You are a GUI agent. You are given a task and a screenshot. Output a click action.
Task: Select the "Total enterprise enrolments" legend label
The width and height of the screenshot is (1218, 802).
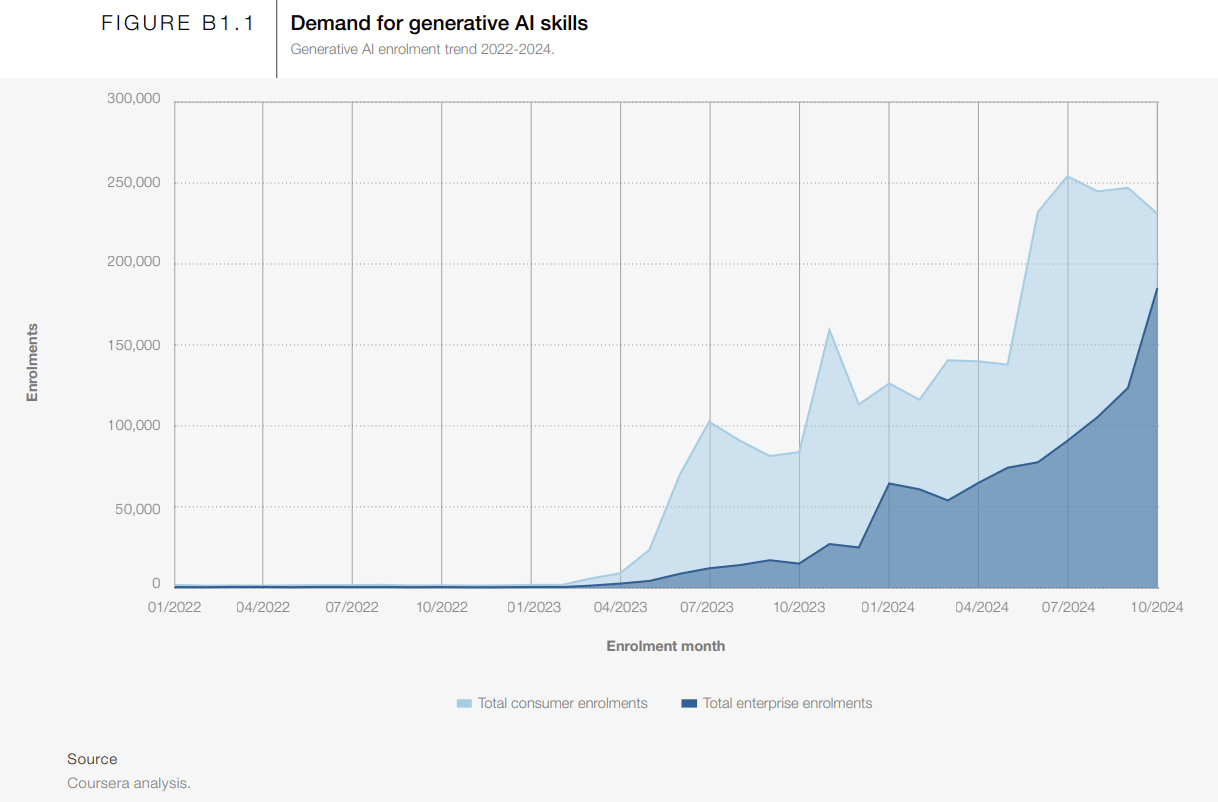click(x=787, y=703)
